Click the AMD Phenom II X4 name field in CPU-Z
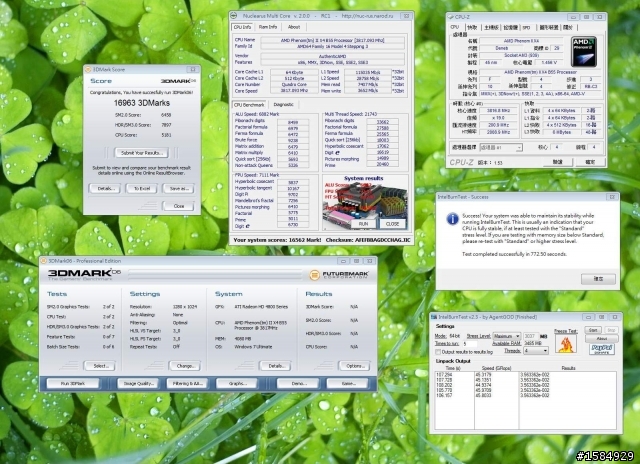The image size is (640, 464). click(521, 41)
